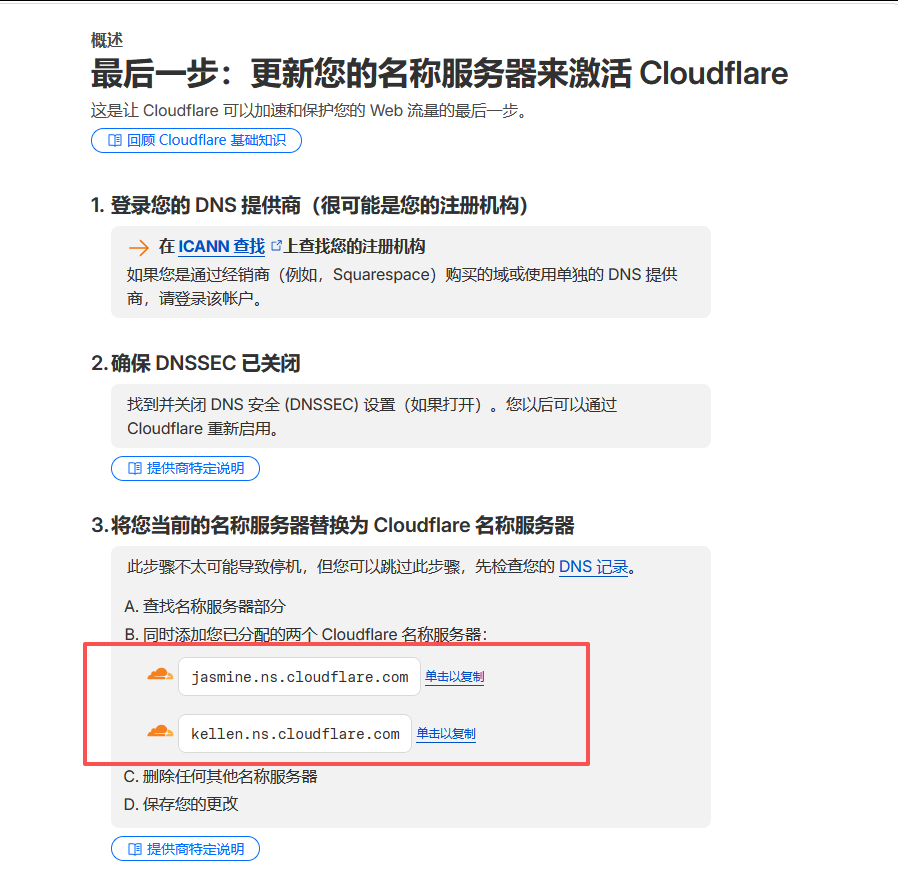Open the 回顾 Cloudflare 基础知识 button
This screenshot has height=878, width=898.
pos(196,140)
